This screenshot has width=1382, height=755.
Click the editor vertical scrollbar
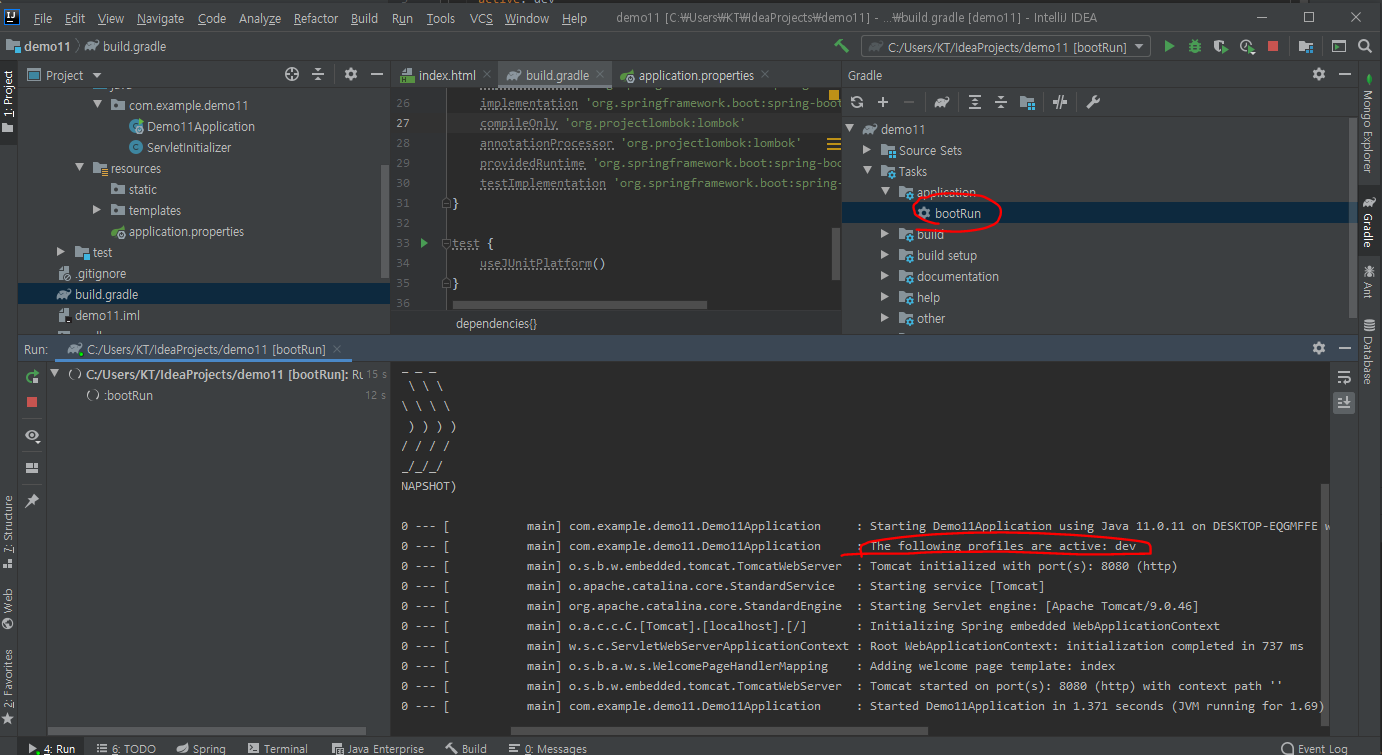point(836,254)
